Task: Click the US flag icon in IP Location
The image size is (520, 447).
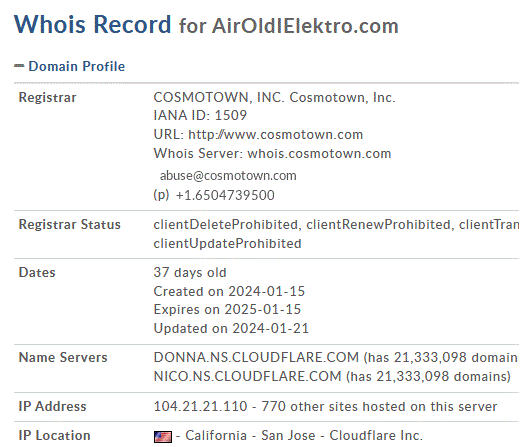Action: coord(163,436)
